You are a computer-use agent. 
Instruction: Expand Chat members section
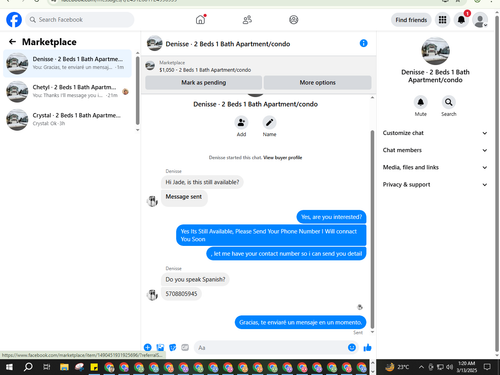(x=435, y=150)
